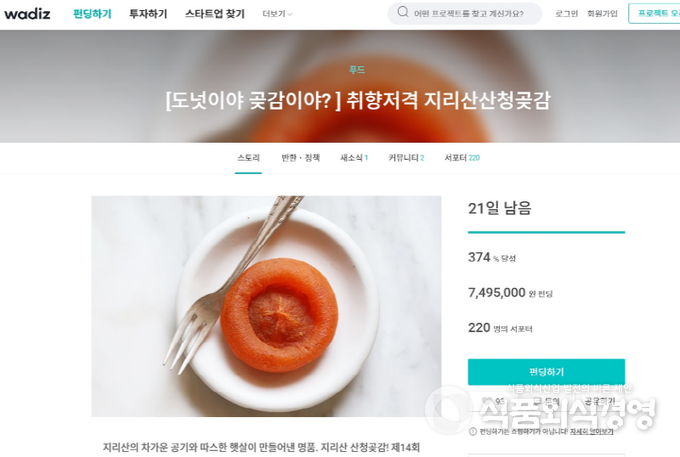The height and width of the screenshot is (457, 680).
Task: Click the wadiz logo
Action: click(x=27, y=14)
